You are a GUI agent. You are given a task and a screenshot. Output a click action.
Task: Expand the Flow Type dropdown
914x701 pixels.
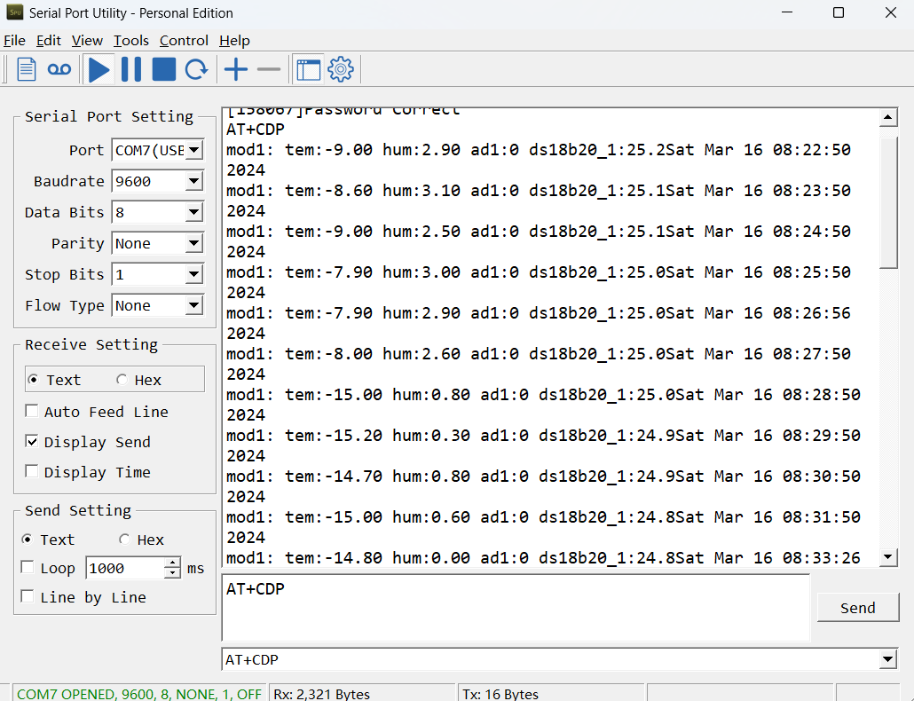click(x=194, y=305)
